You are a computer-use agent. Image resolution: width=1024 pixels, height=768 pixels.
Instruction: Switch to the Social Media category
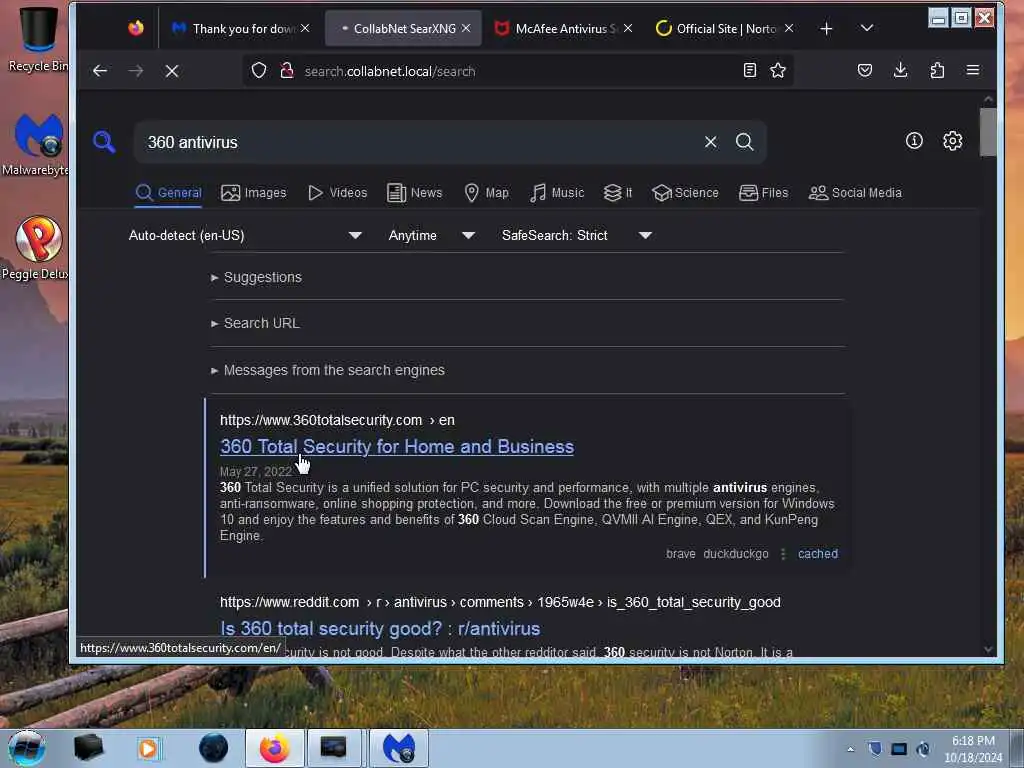click(855, 193)
